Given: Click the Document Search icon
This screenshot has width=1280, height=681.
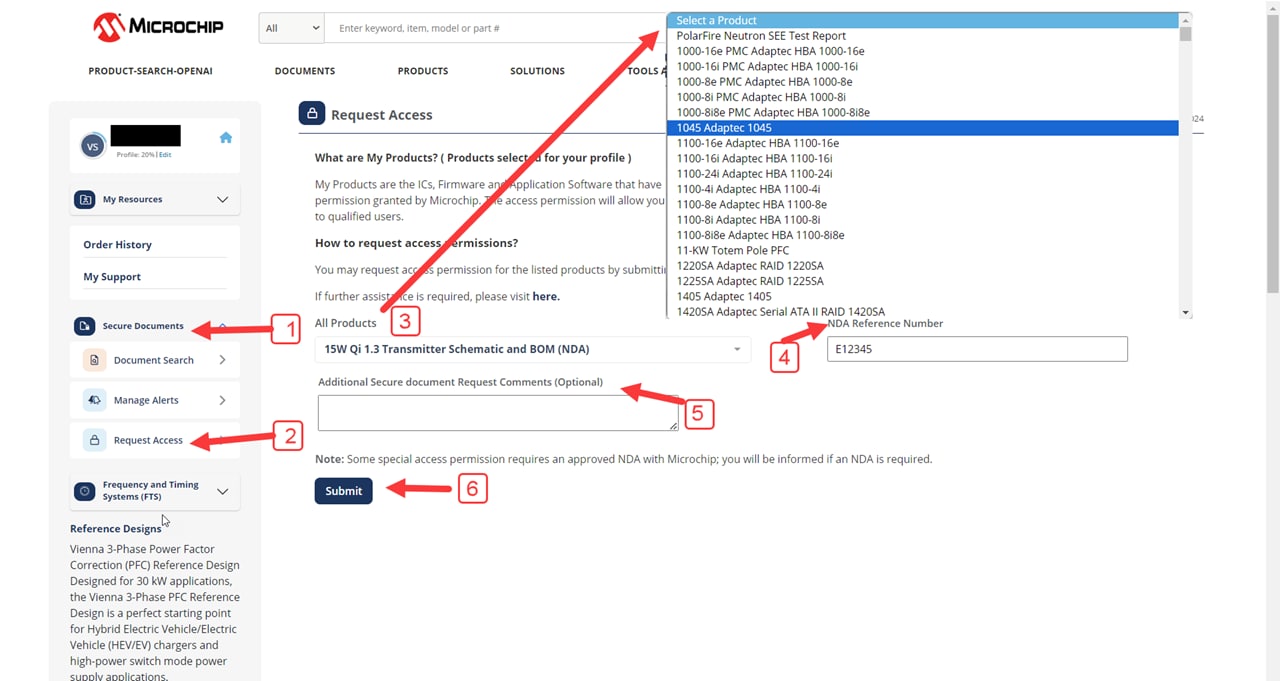Looking at the screenshot, I should point(95,359).
